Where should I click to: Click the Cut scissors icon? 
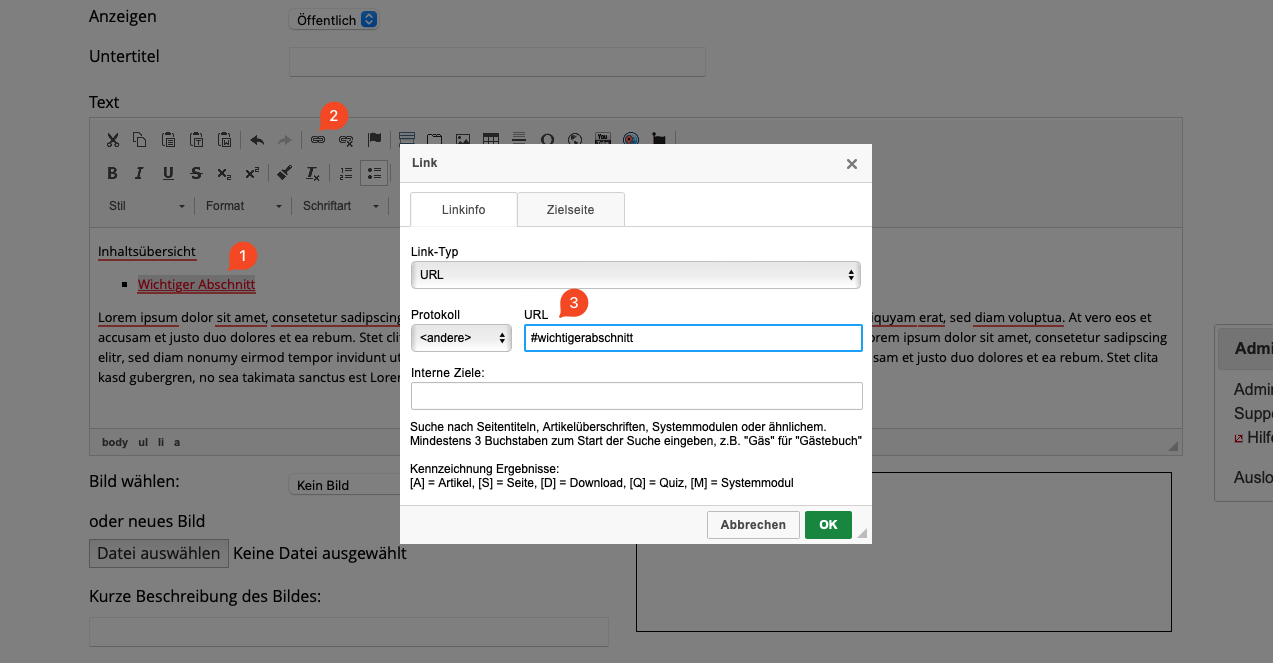[x=113, y=140]
